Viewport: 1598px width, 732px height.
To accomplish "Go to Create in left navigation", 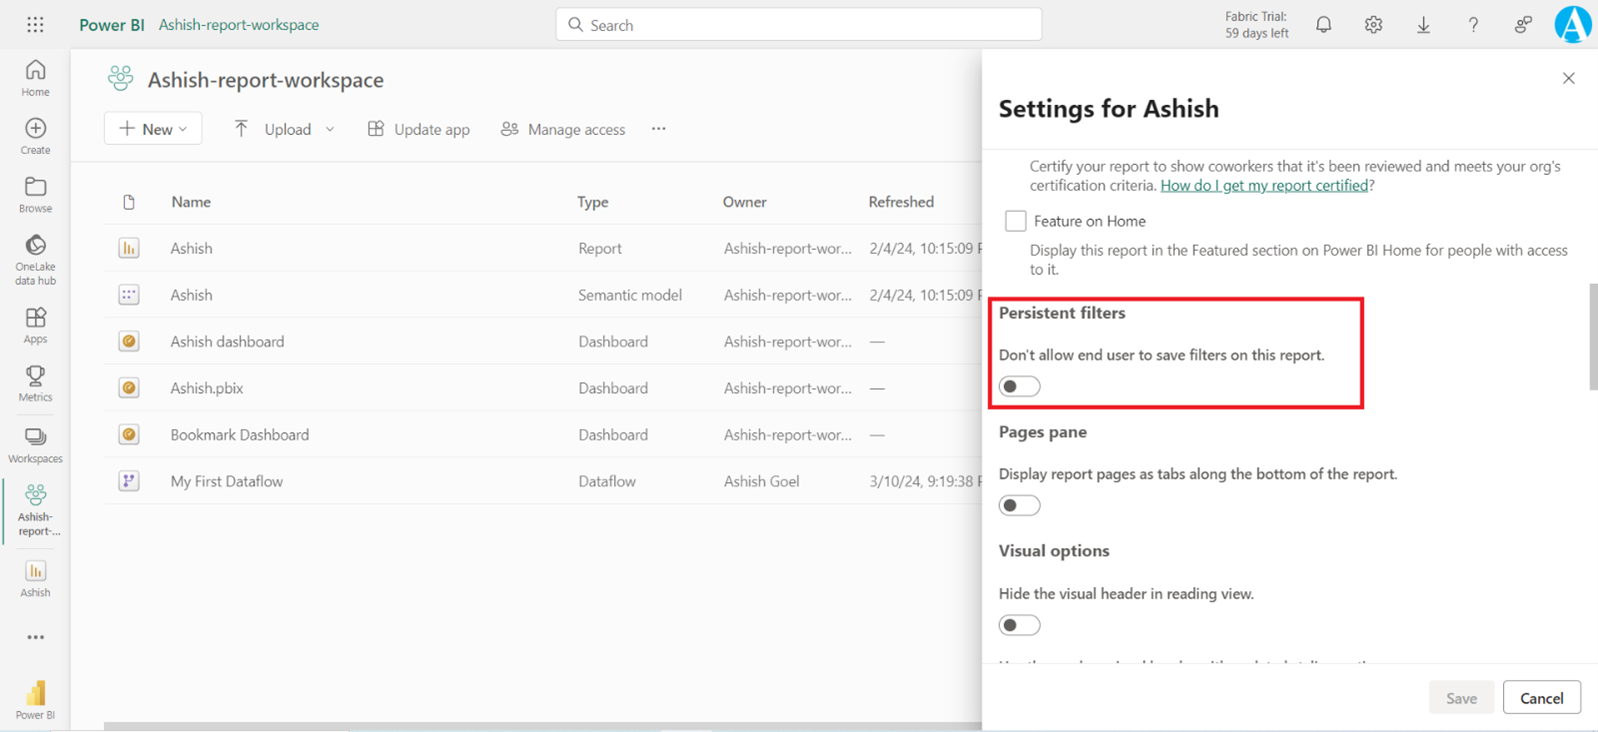I will (35, 136).
